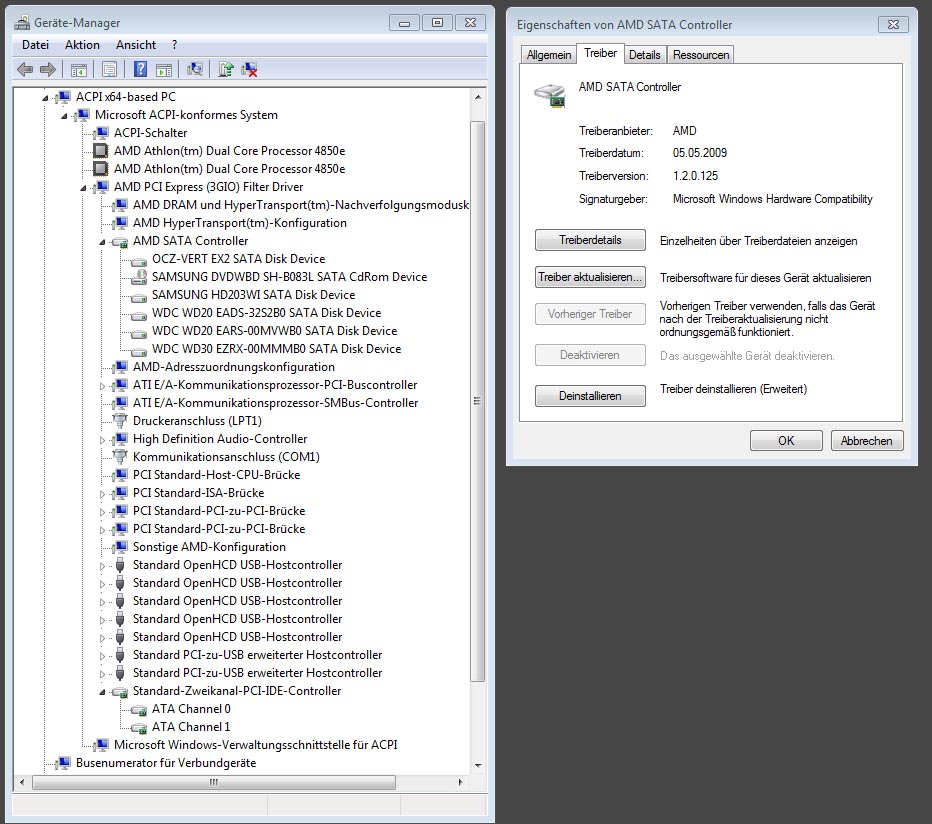Select AMD HyperTransport(tm)-Konfiguration item
932x824 pixels.
coord(240,223)
